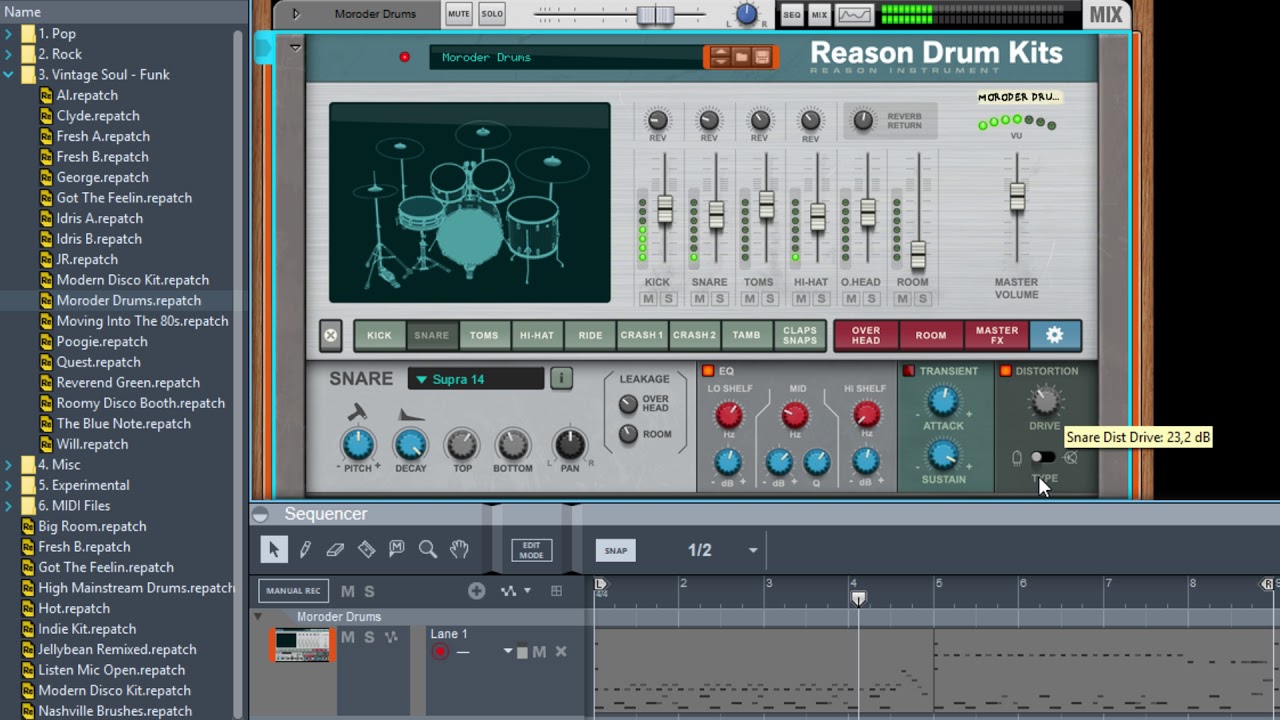Select the Razor tool in Sequencer toolbar
Viewport: 1280px width, 720px height.
pos(366,549)
